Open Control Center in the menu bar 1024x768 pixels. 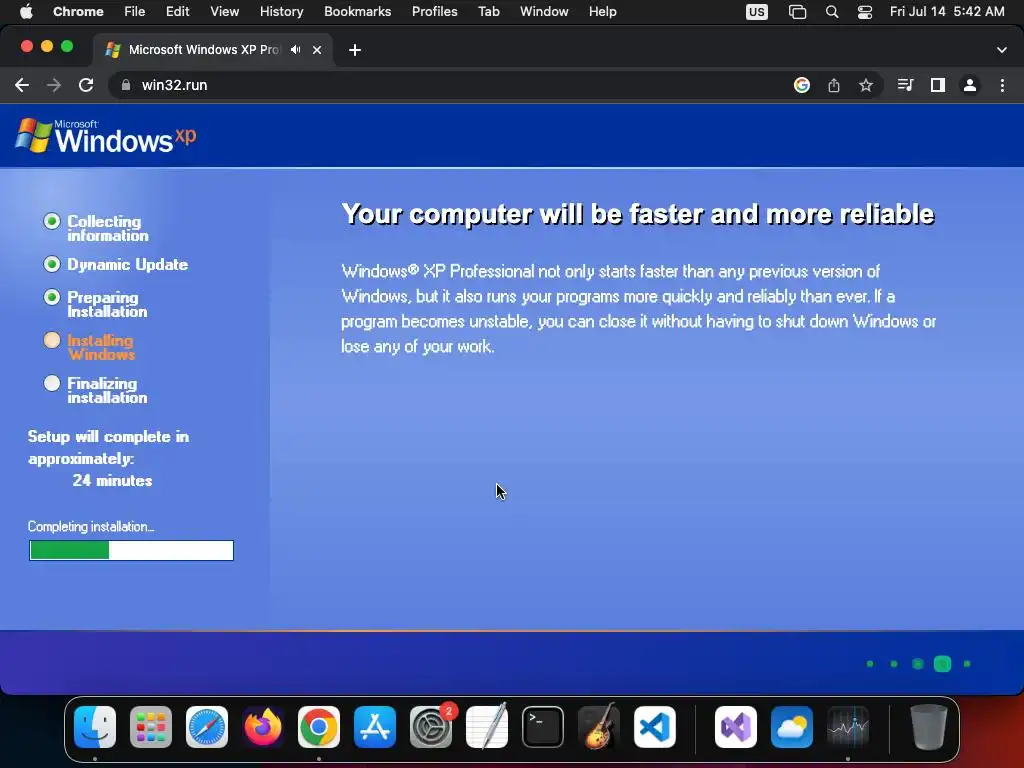coord(865,12)
